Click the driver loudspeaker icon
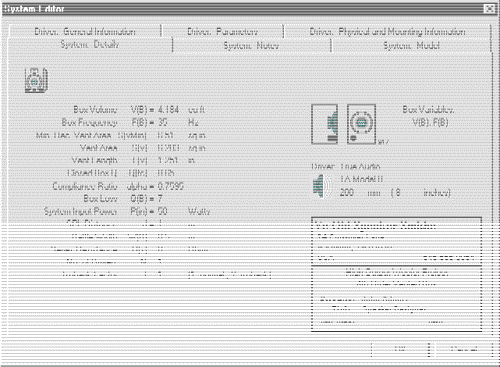This screenshot has height=367, width=500. 321,186
